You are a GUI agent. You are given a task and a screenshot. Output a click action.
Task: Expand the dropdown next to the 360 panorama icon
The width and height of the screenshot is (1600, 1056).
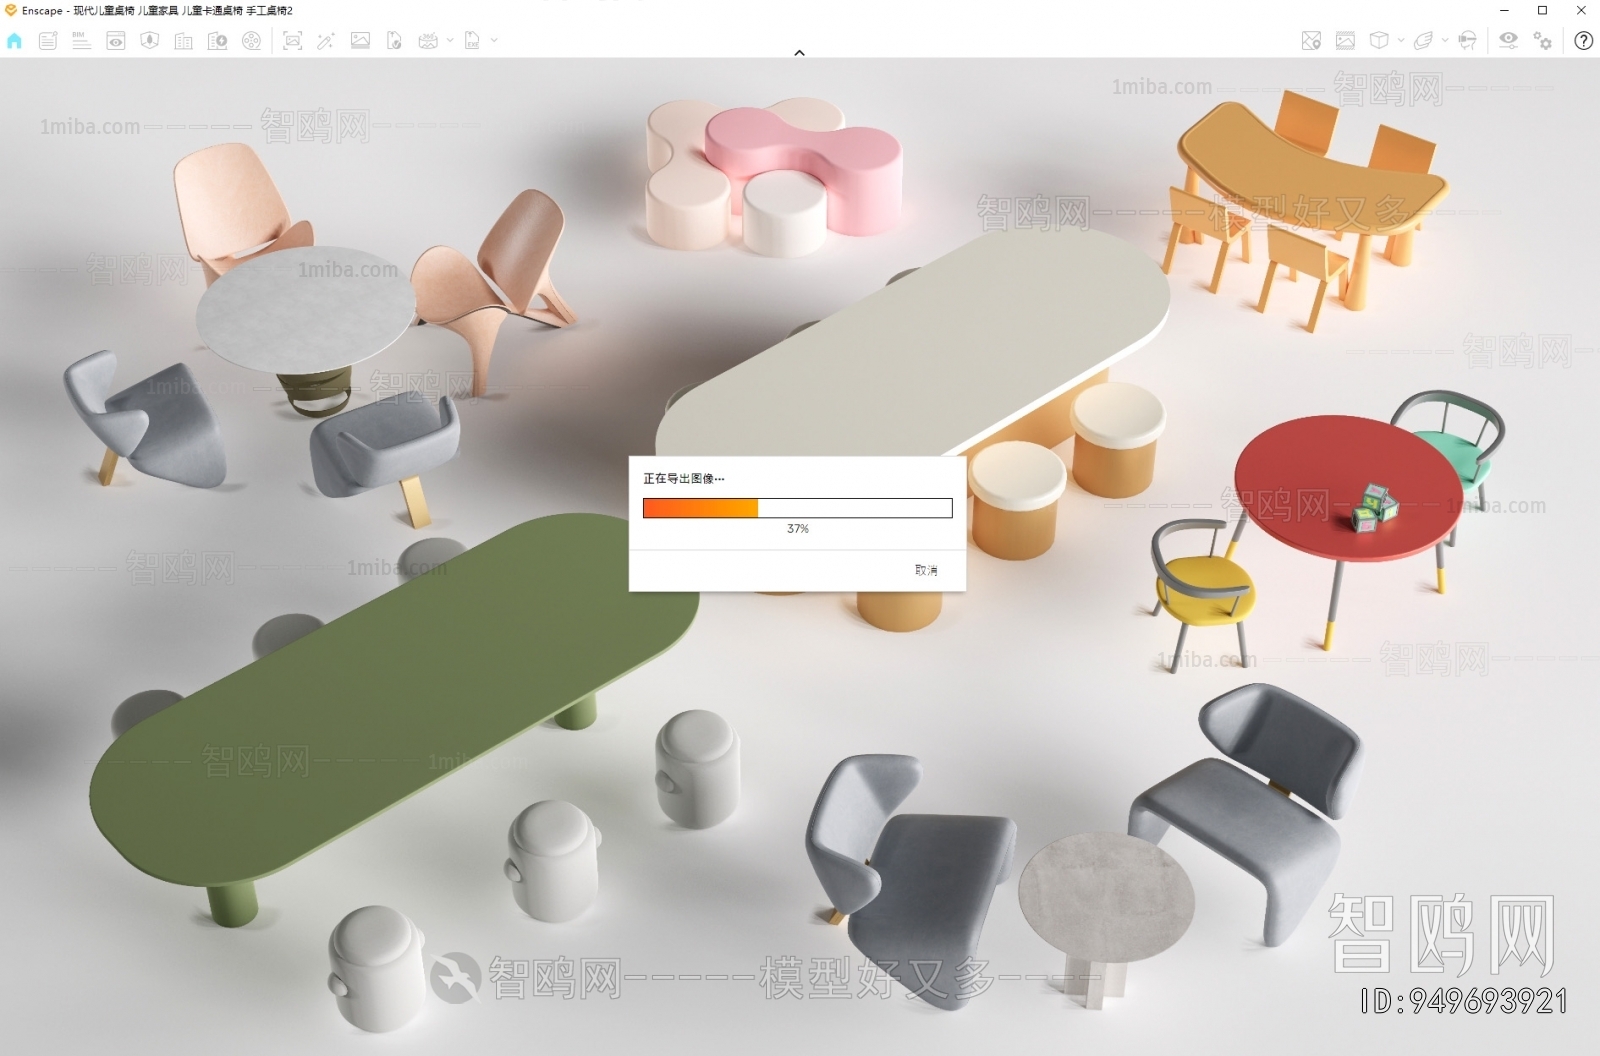[x=450, y=41]
